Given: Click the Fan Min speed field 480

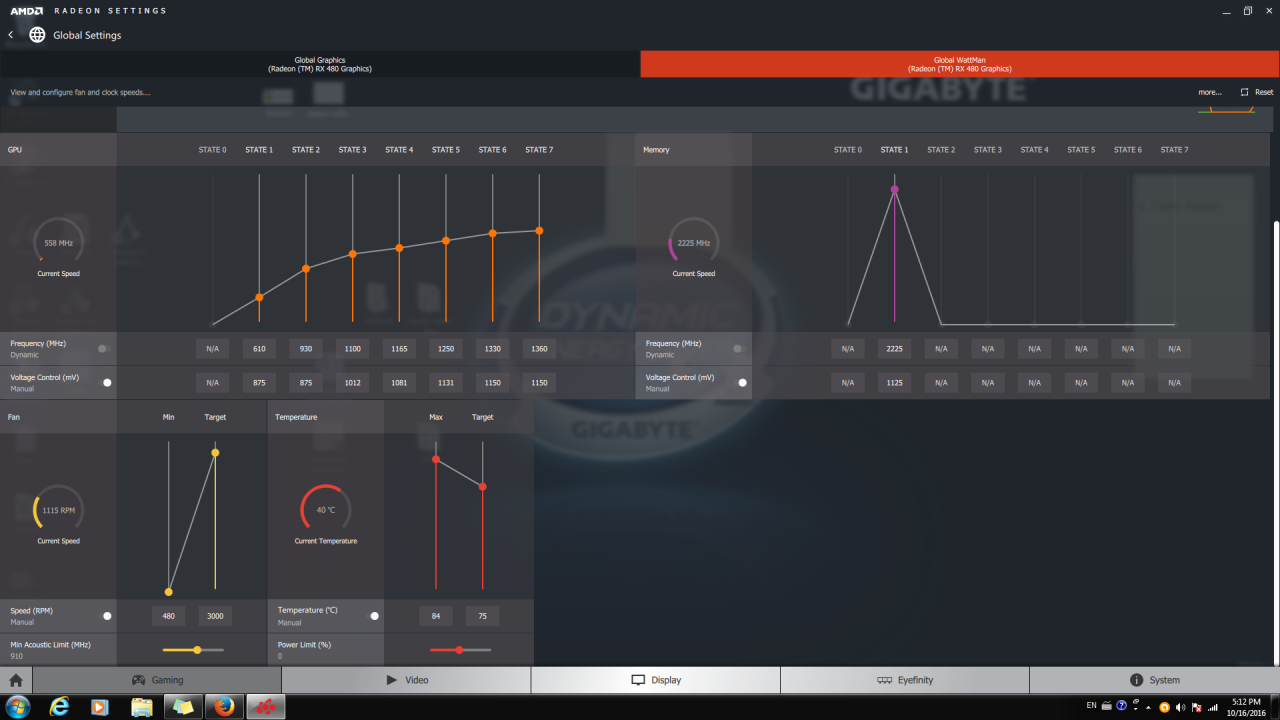Looking at the screenshot, I should (x=168, y=616).
